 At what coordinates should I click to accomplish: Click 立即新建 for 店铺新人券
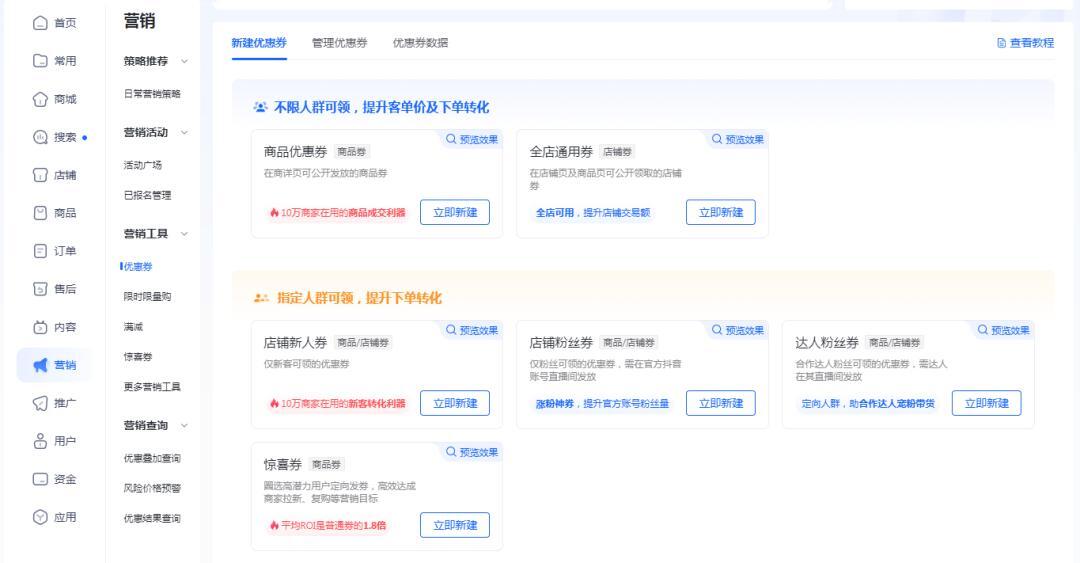tap(455, 403)
